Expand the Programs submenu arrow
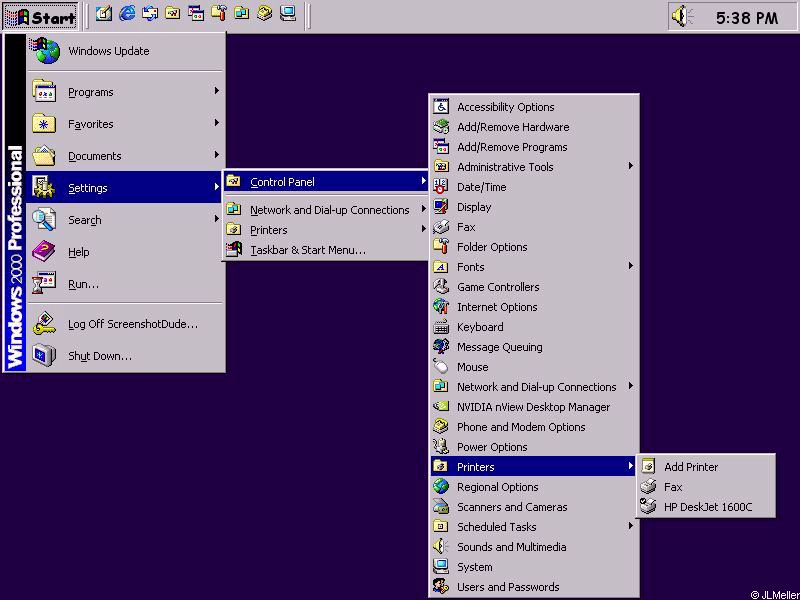Screen dimensions: 800x600 [217, 91]
